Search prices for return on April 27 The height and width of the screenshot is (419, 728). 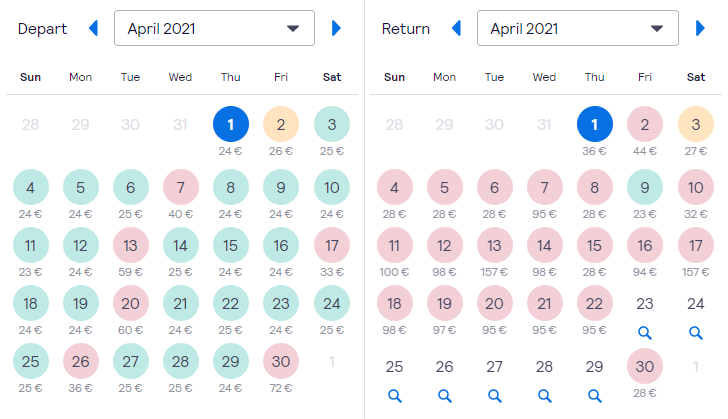pyautogui.click(x=494, y=396)
